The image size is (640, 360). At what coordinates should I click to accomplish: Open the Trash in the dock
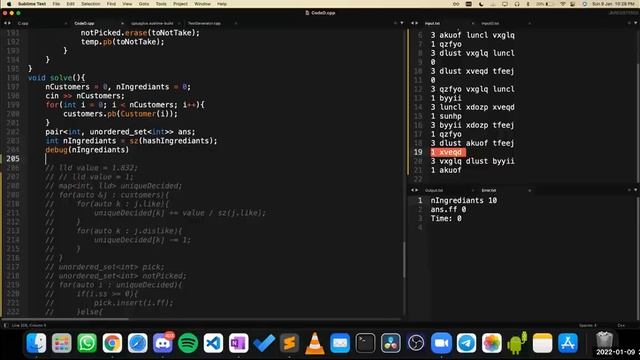click(604, 340)
